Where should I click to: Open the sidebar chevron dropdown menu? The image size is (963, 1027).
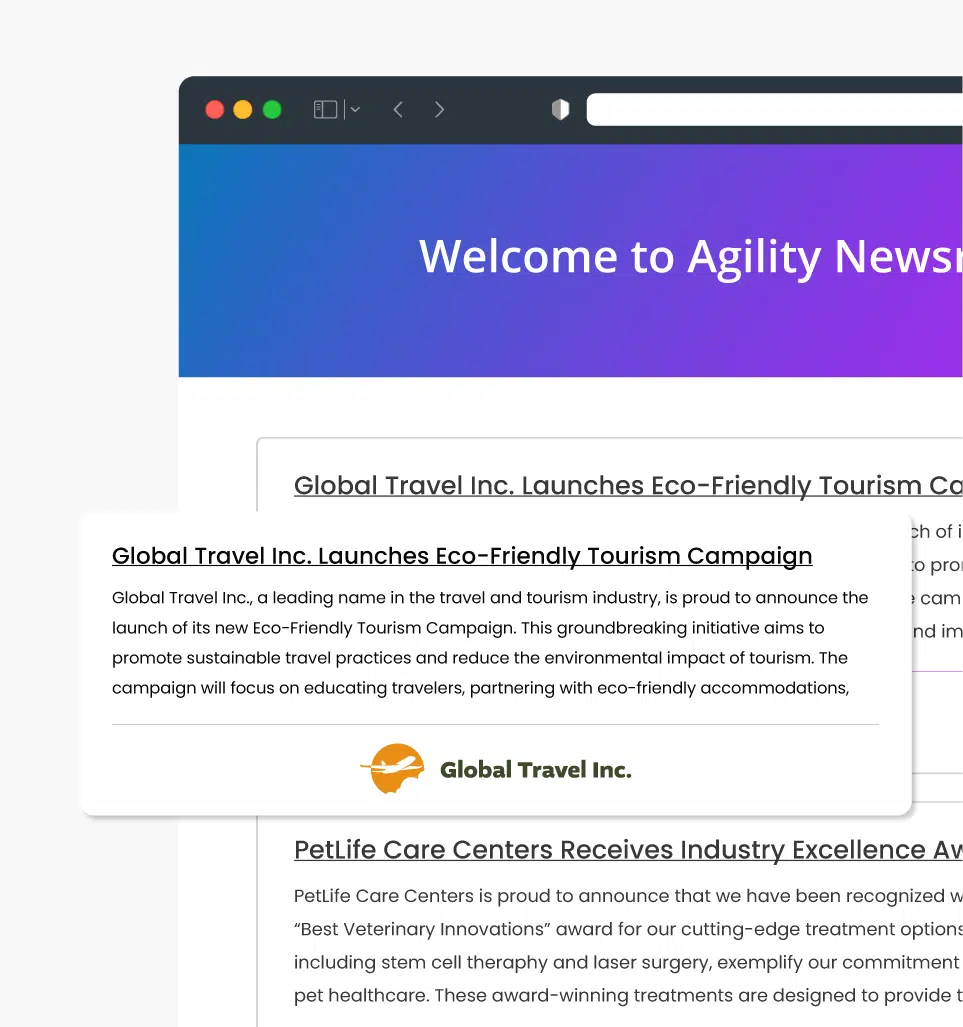[x=355, y=109]
